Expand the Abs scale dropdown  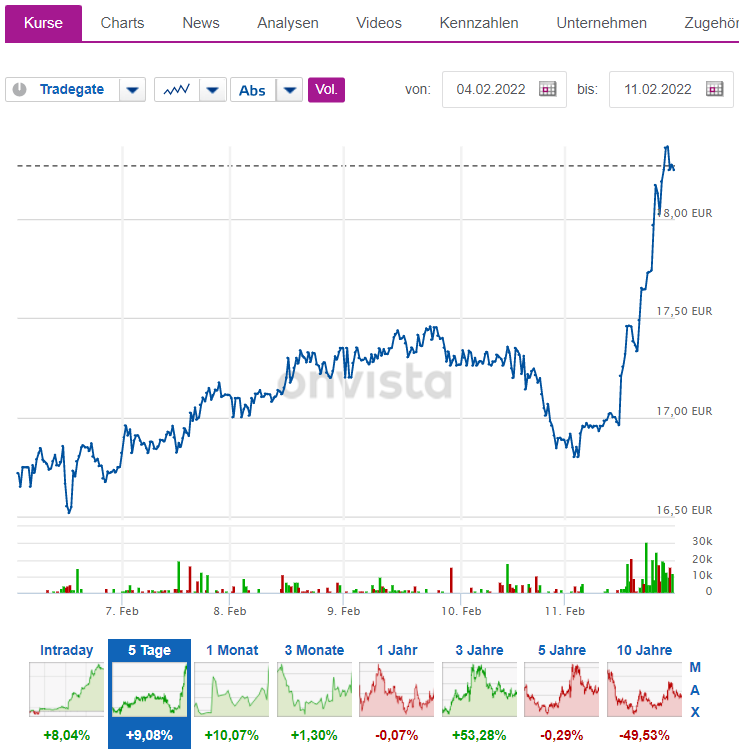click(290, 90)
